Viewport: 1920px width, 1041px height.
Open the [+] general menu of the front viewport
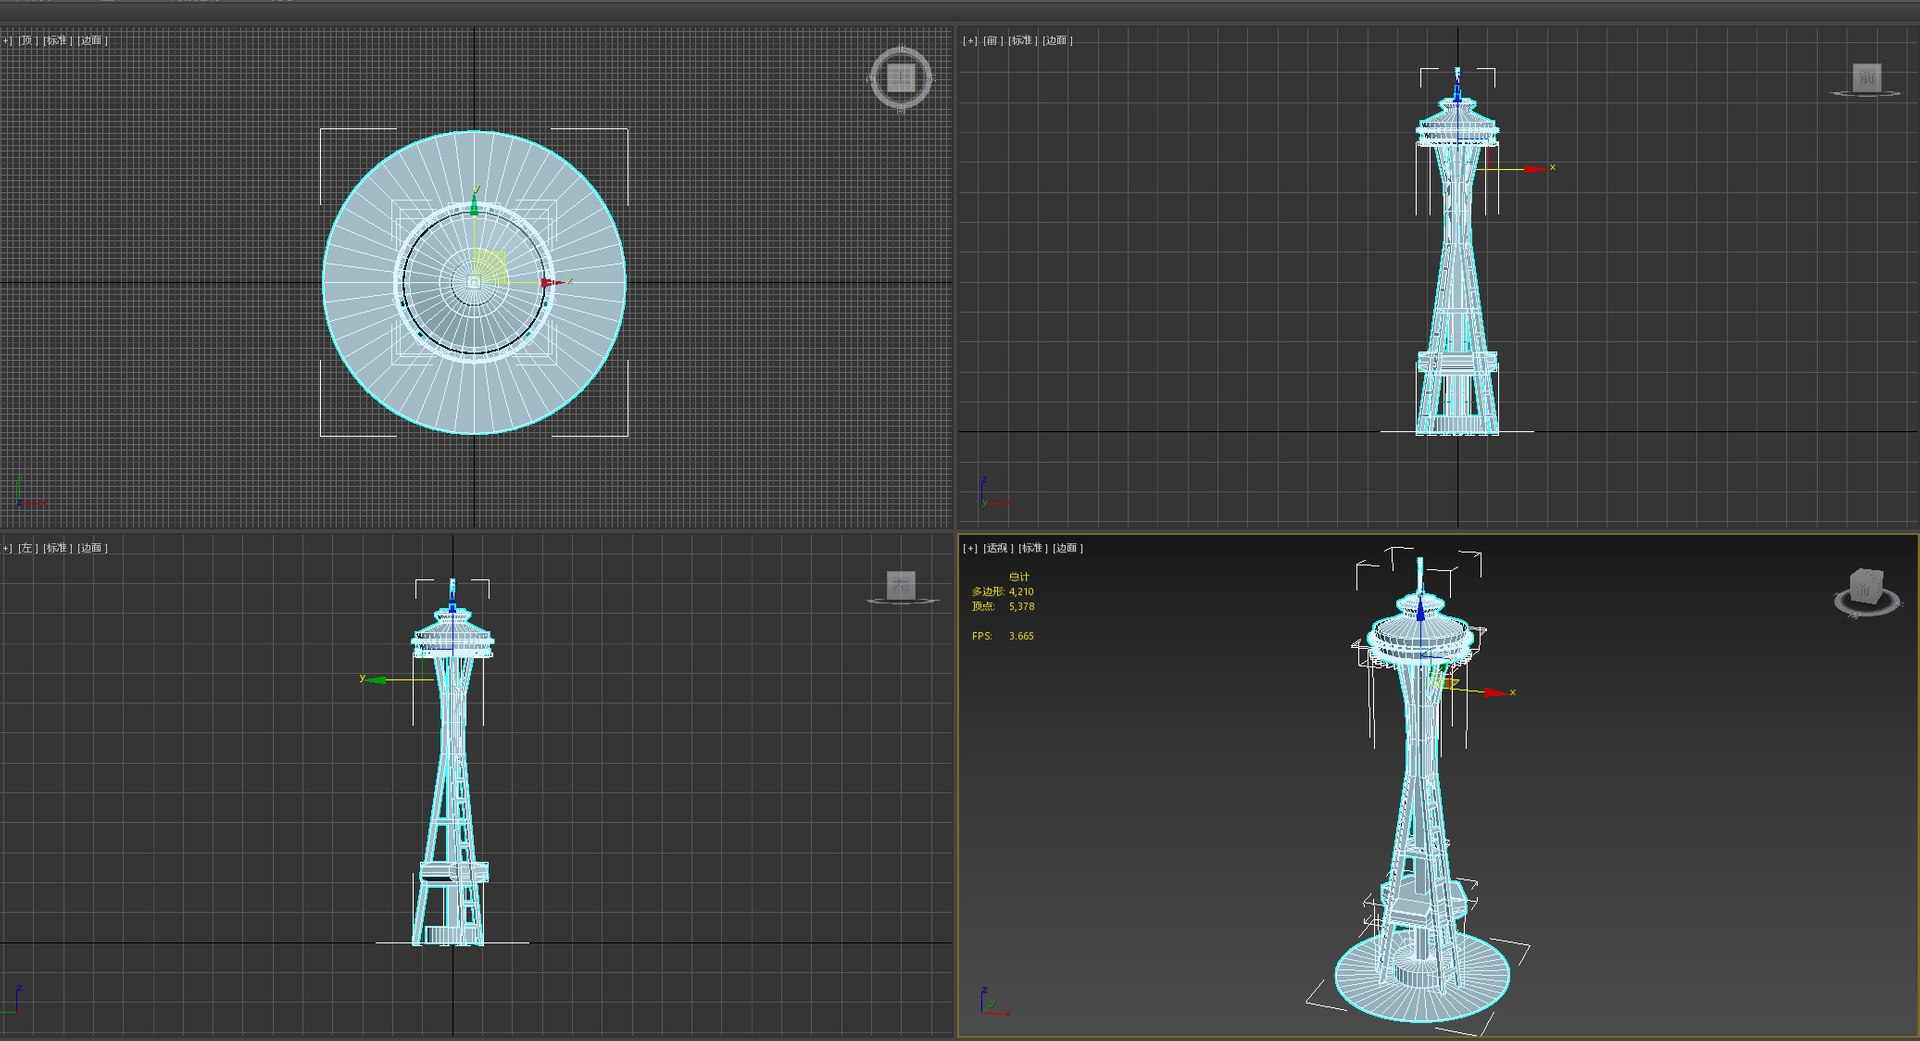tap(970, 41)
